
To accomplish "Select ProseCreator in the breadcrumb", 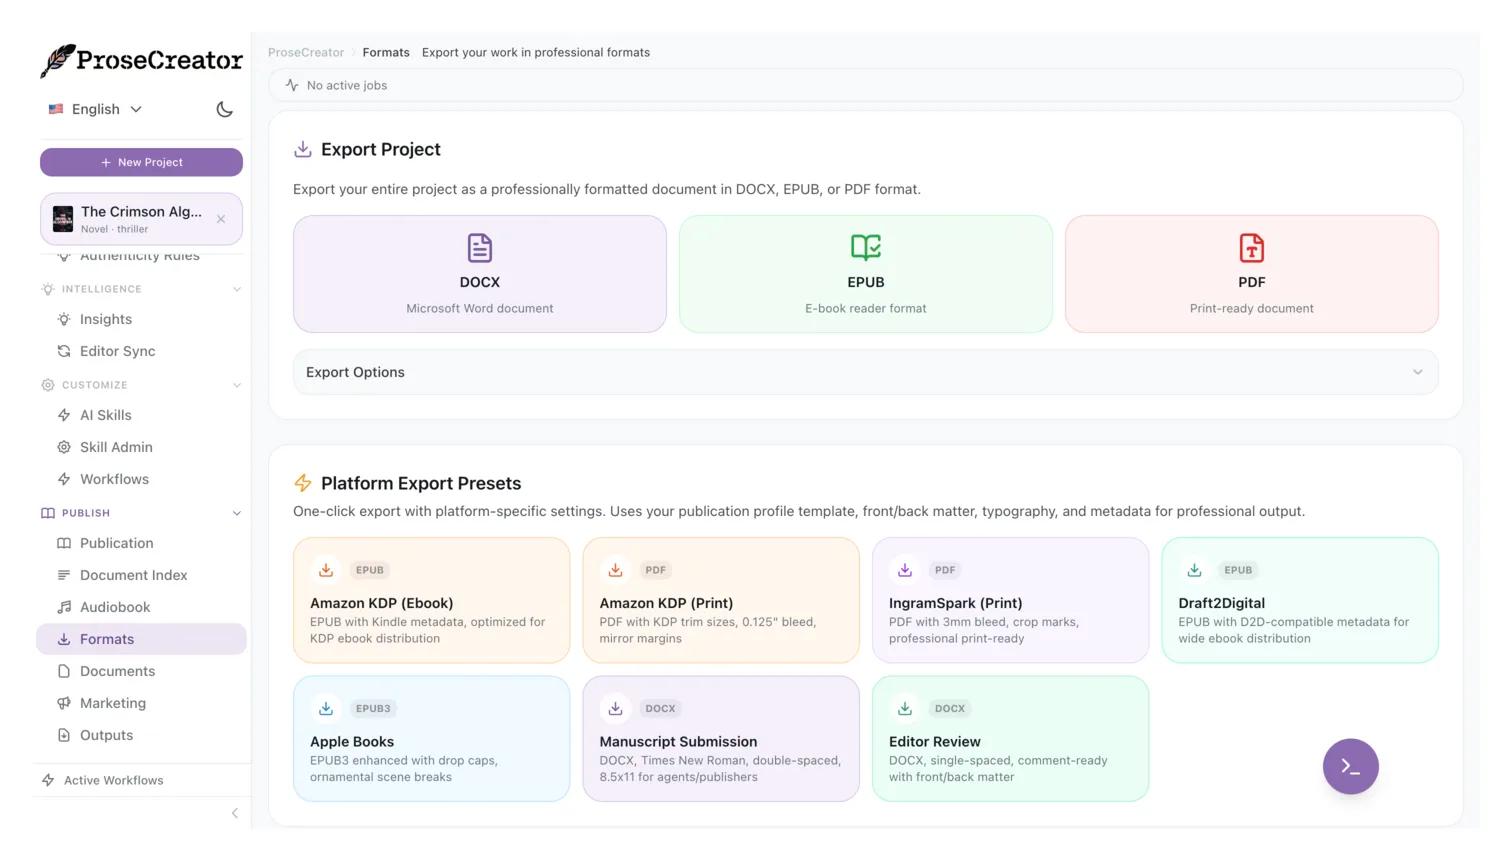I will 306,52.
